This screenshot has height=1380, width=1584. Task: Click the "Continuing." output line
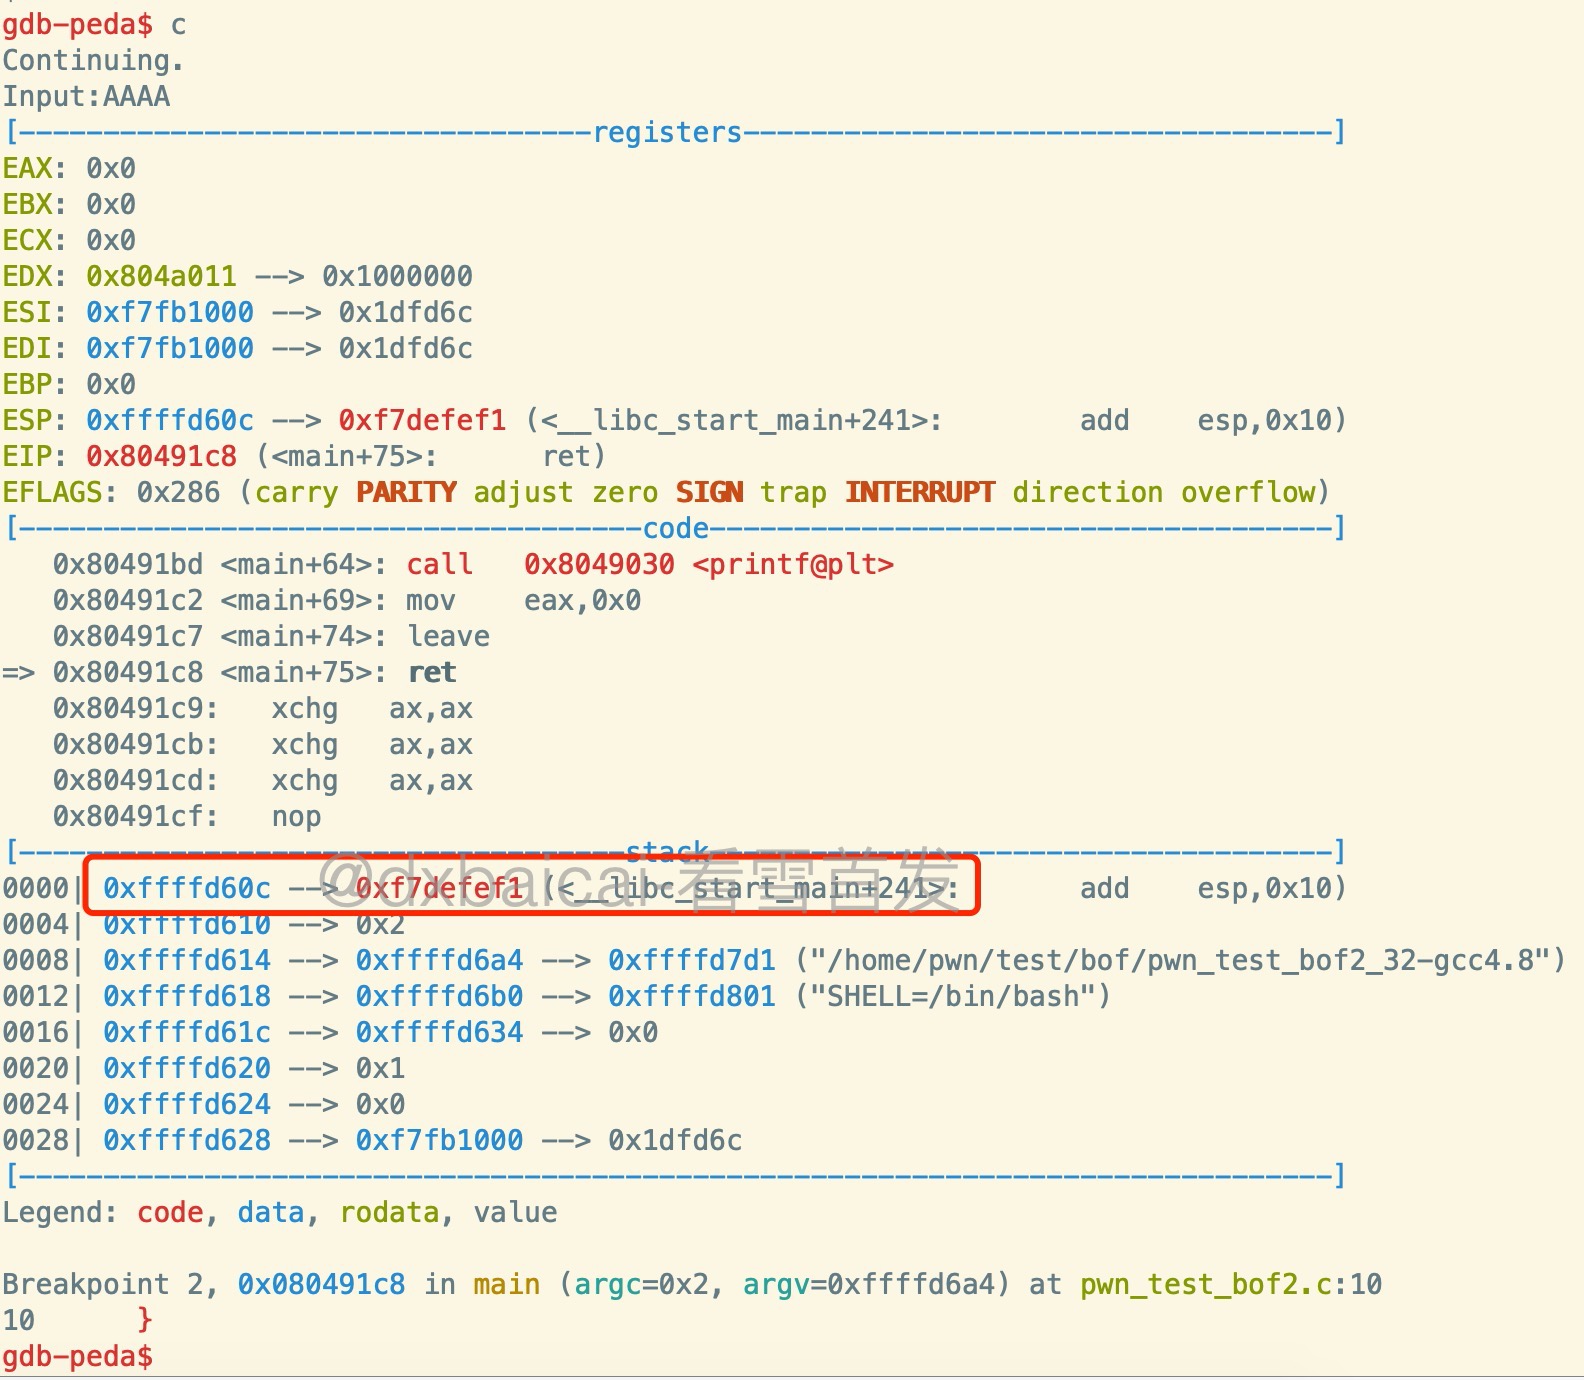click(93, 61)
